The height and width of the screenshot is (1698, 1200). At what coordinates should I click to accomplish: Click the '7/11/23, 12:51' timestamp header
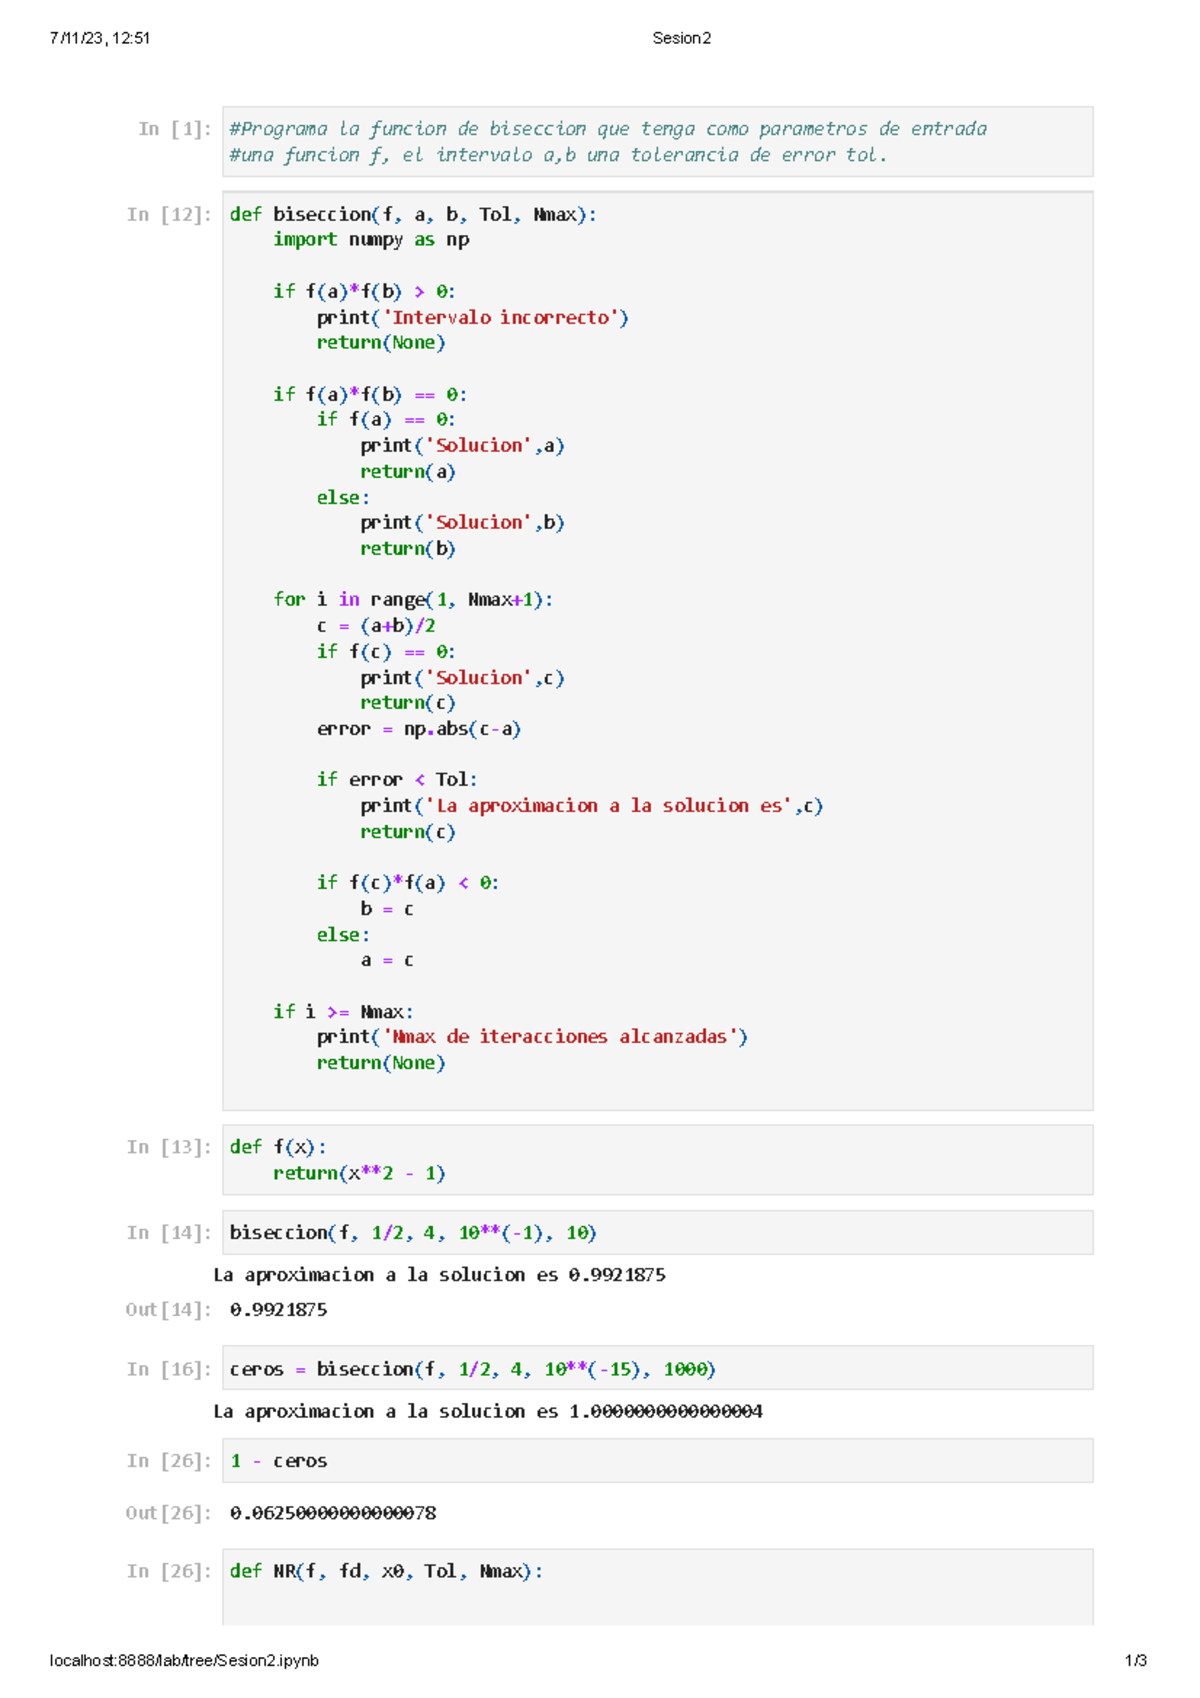(x=100, y=38)
